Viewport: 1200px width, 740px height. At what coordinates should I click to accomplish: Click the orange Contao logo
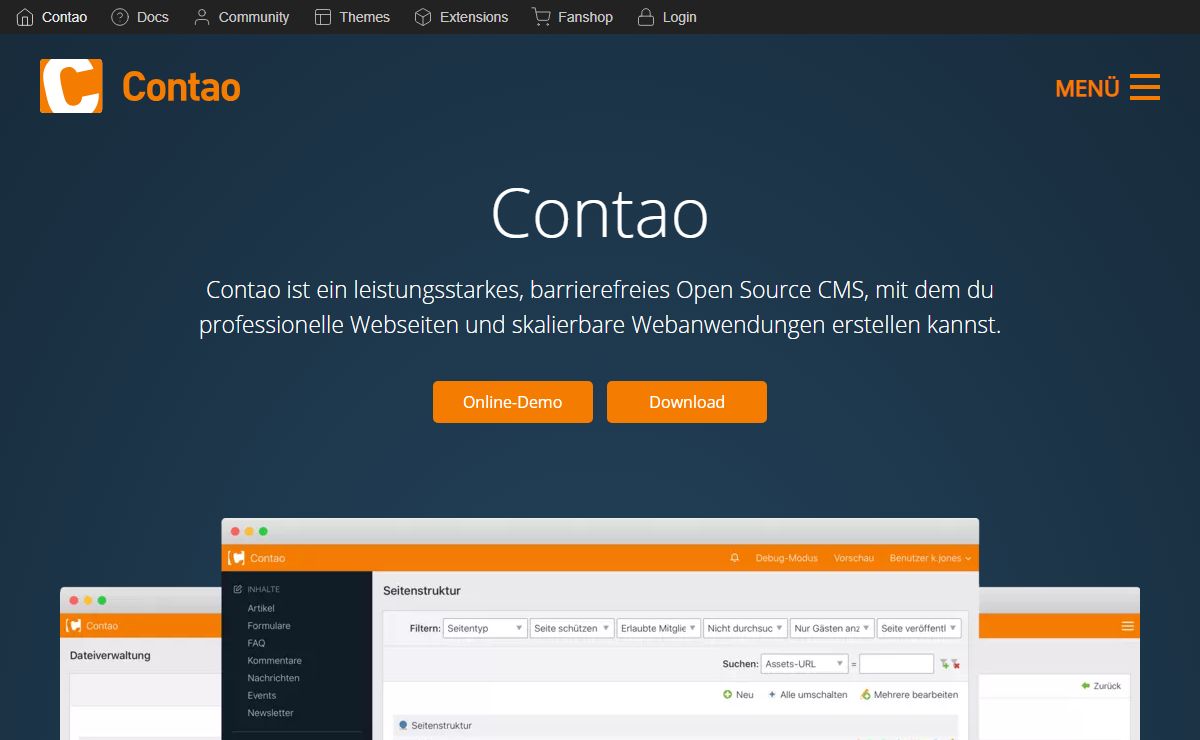click(71, 86)
